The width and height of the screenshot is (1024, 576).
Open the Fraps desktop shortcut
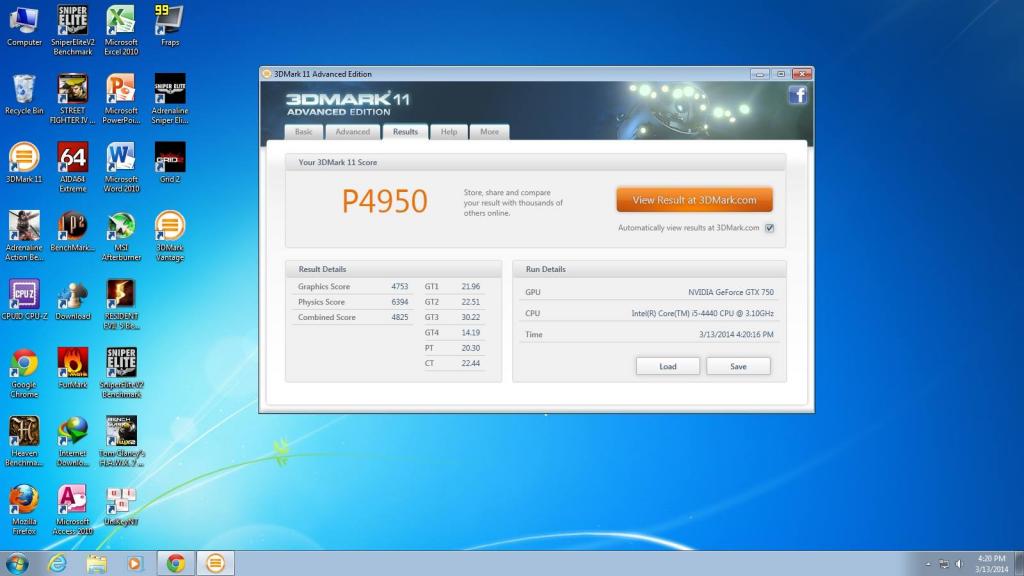[170, 27]
